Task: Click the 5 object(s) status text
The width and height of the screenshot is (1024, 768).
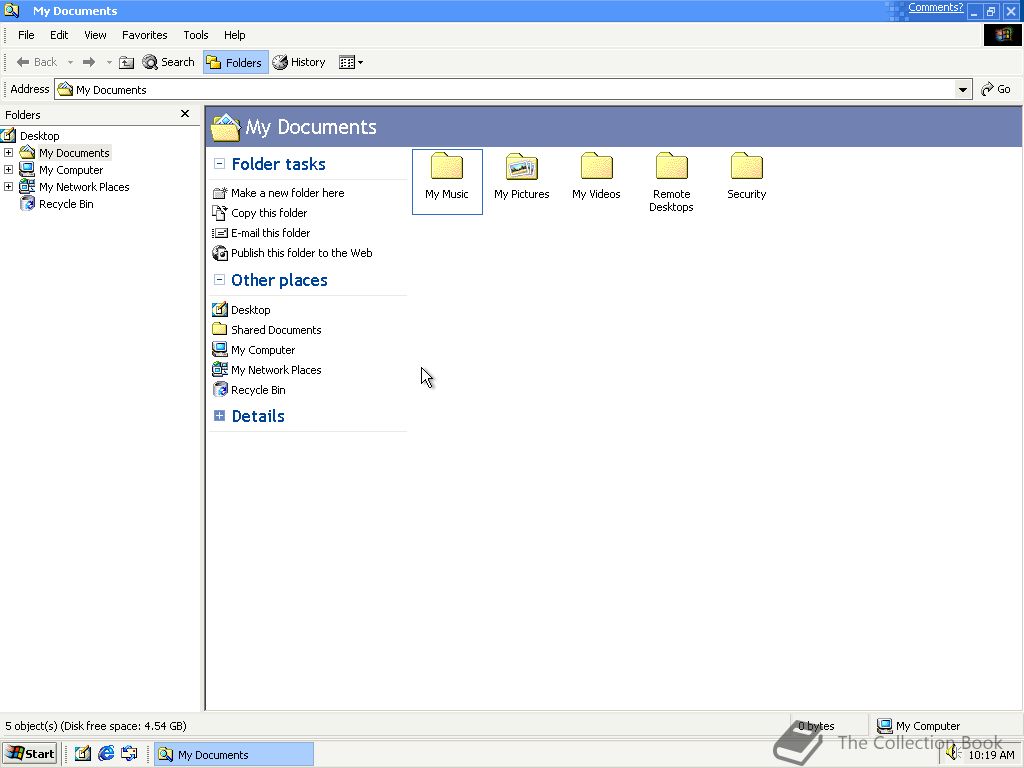Action: (96, 726)
